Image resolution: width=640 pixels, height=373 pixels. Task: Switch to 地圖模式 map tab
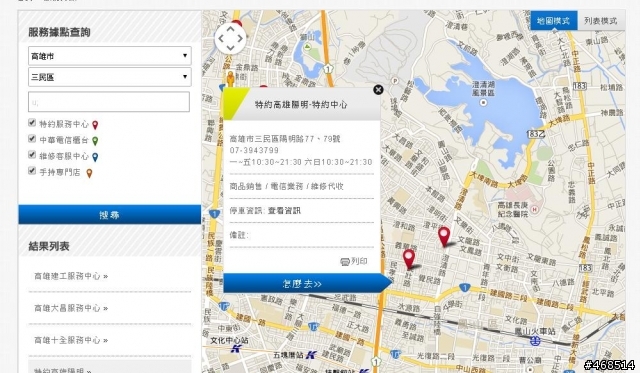[x=553, y=21]
